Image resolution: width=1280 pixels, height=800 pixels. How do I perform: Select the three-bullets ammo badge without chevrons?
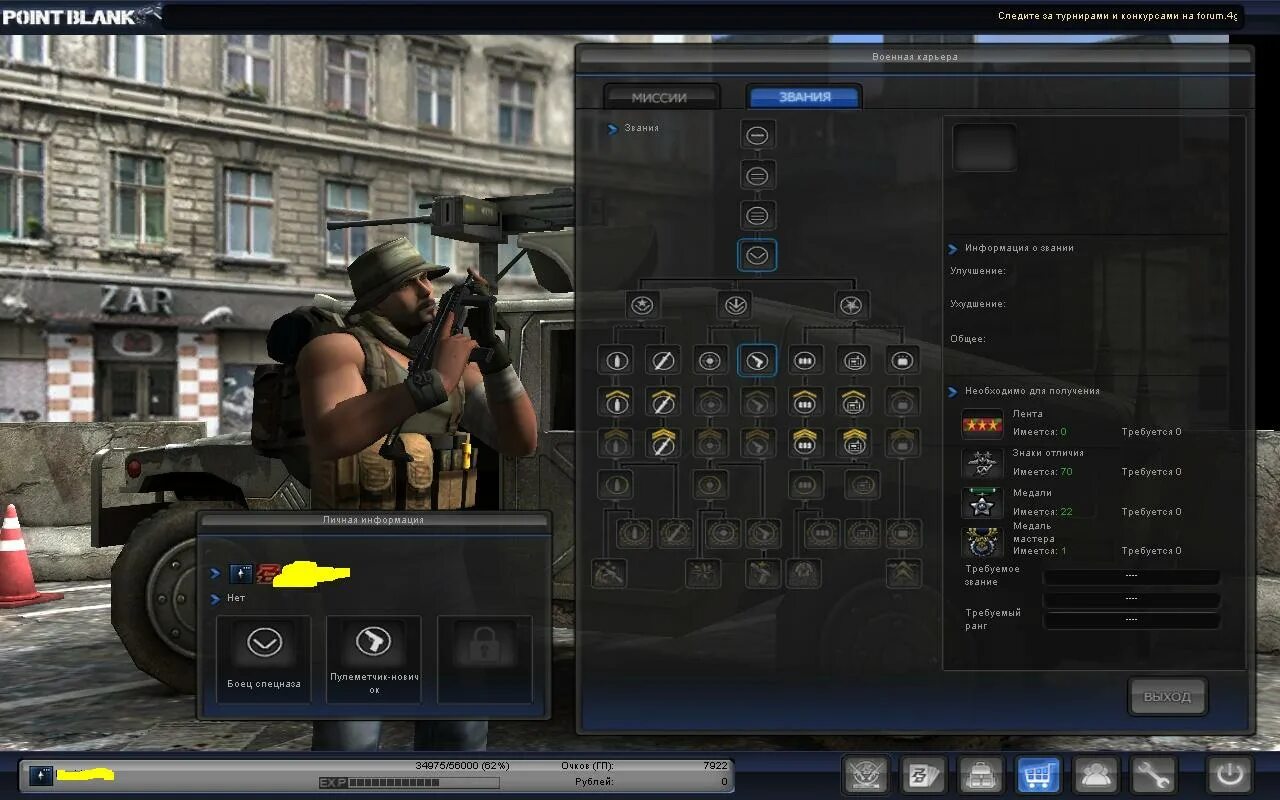click(x=806, y=360)
